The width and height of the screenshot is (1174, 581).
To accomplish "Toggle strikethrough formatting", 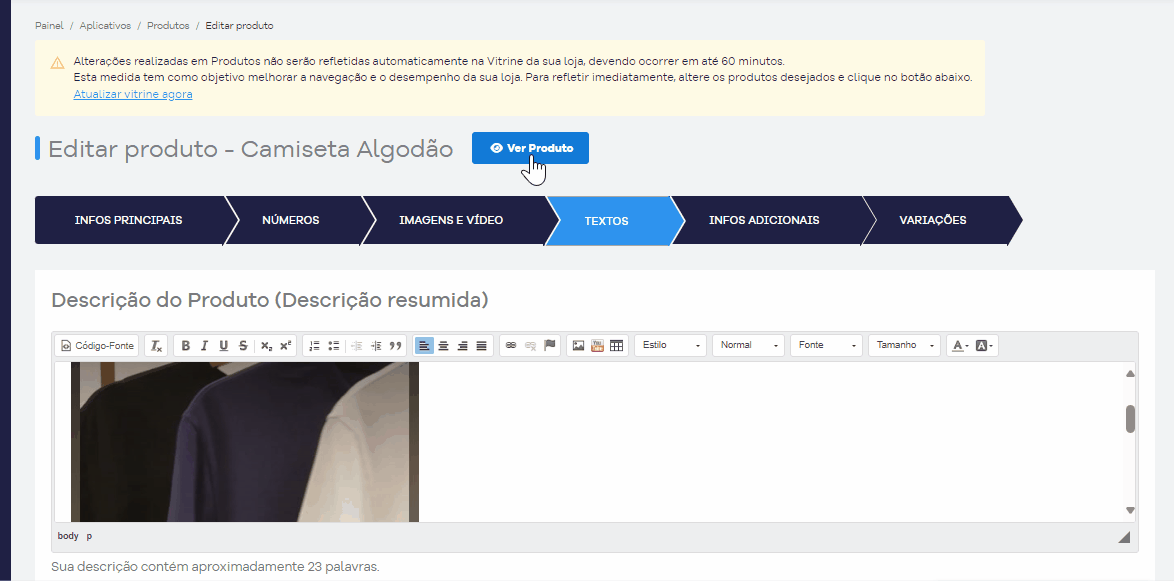I will click(243, 346).
